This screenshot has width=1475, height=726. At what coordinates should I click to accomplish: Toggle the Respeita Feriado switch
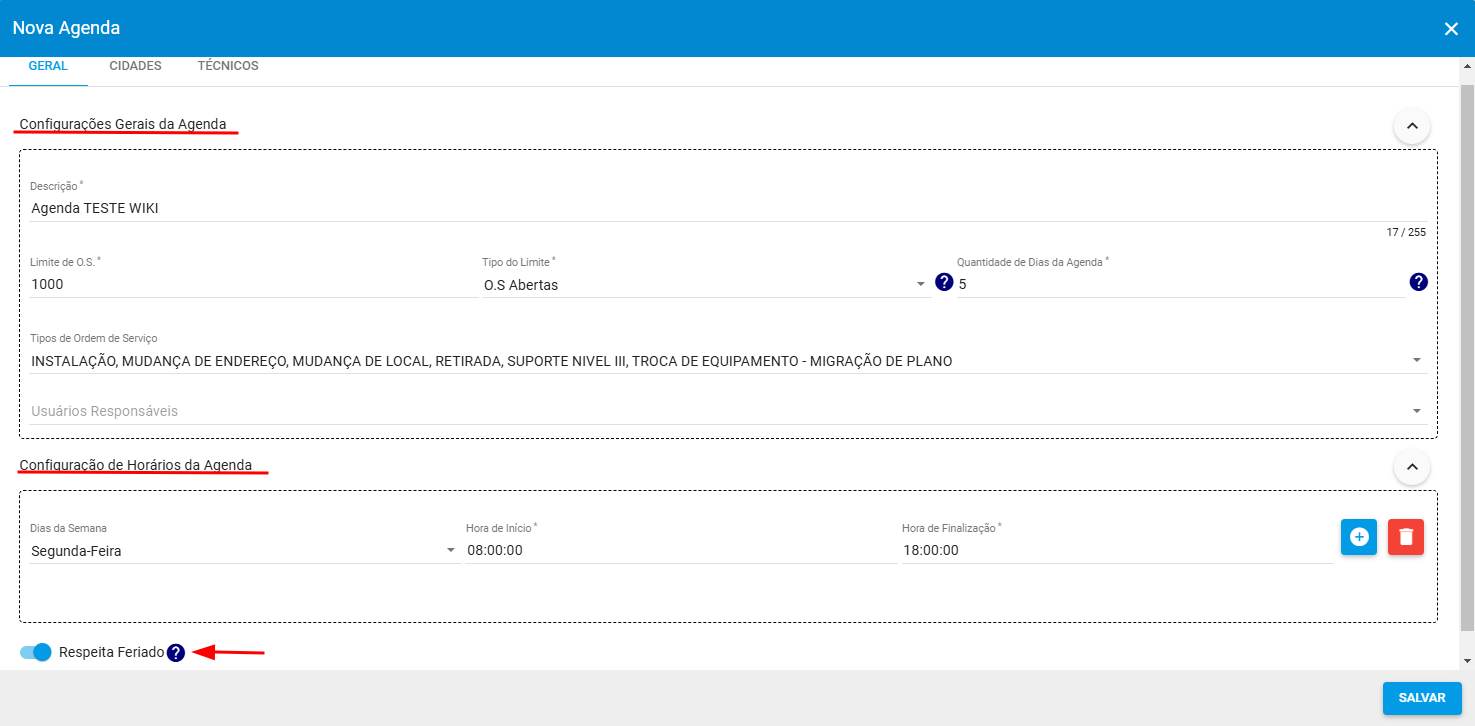click(x=36, y=652)
